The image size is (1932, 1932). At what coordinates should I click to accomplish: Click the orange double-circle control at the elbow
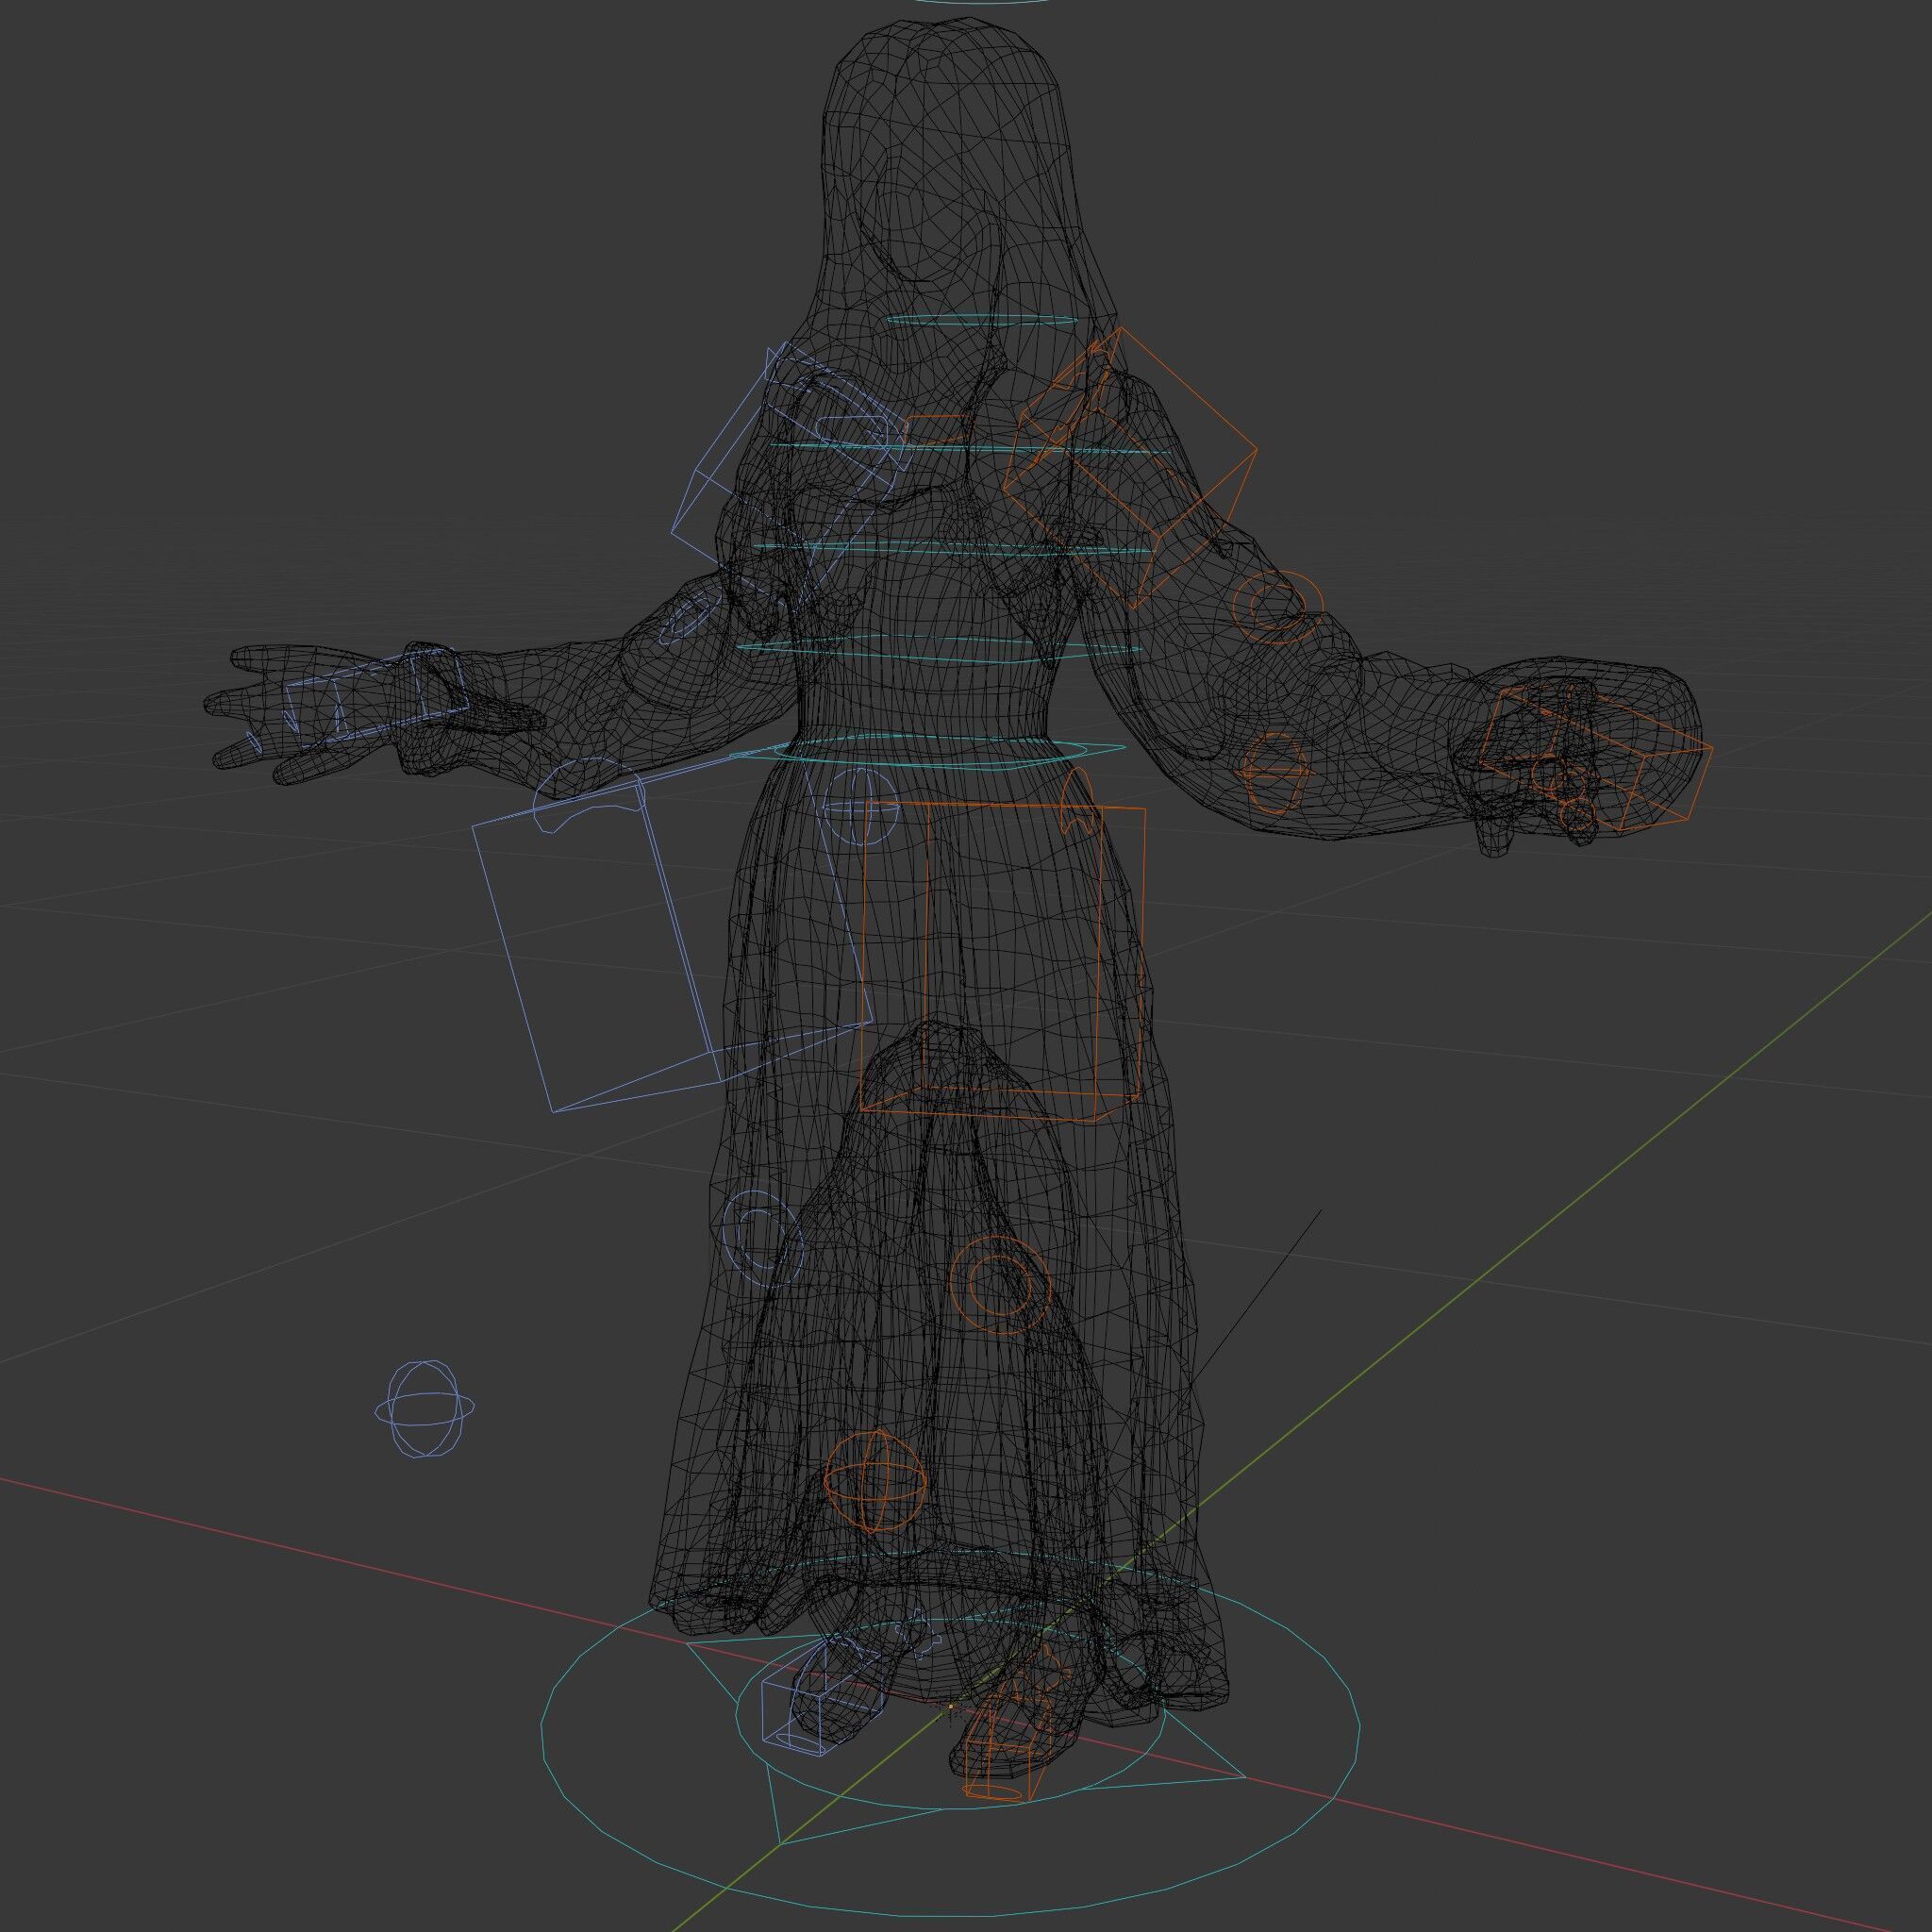click(1277, 605)
